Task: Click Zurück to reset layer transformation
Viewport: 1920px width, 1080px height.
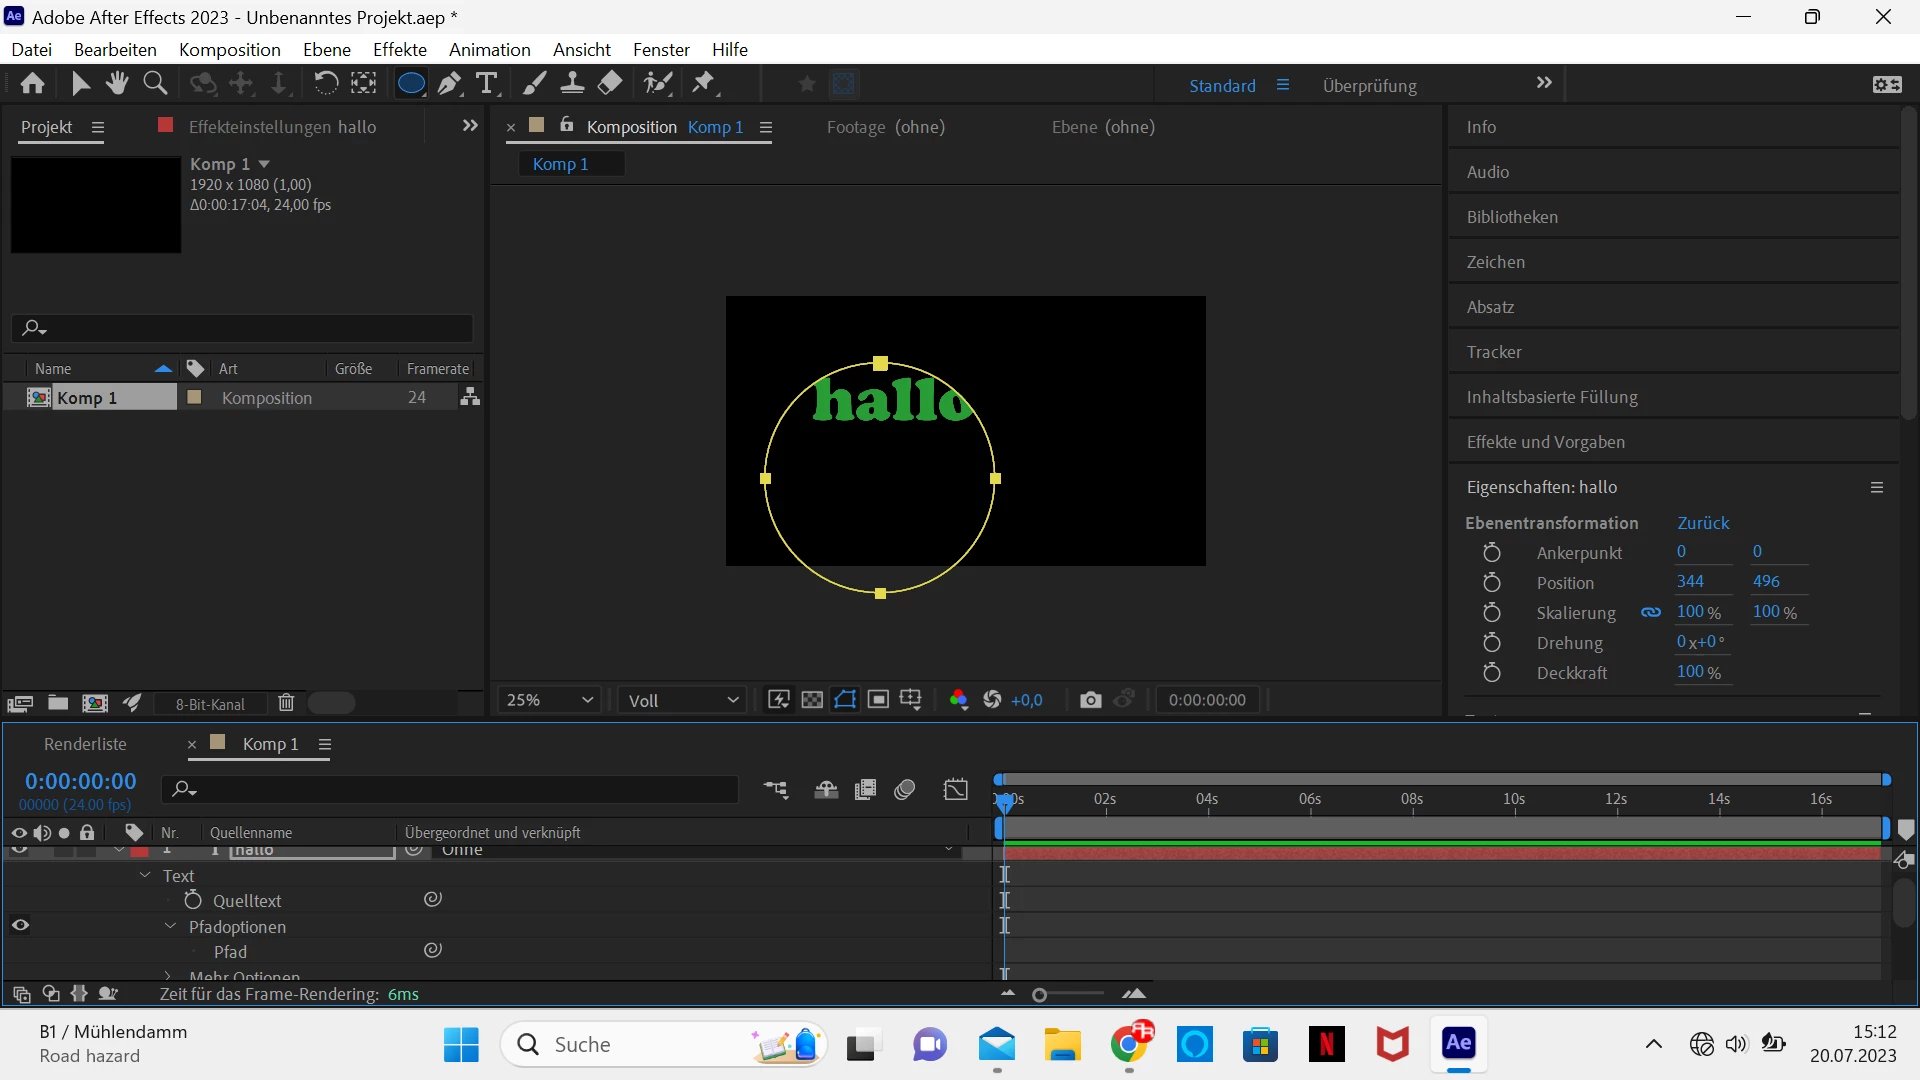Action: coord(1703,523)
